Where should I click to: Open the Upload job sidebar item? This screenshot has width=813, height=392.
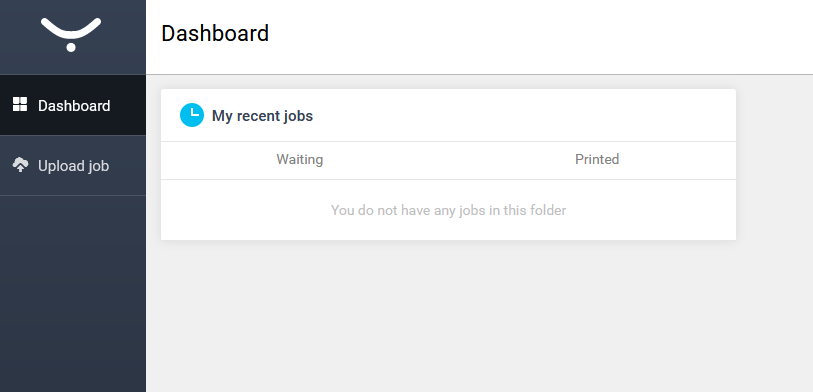pos(73,166)
